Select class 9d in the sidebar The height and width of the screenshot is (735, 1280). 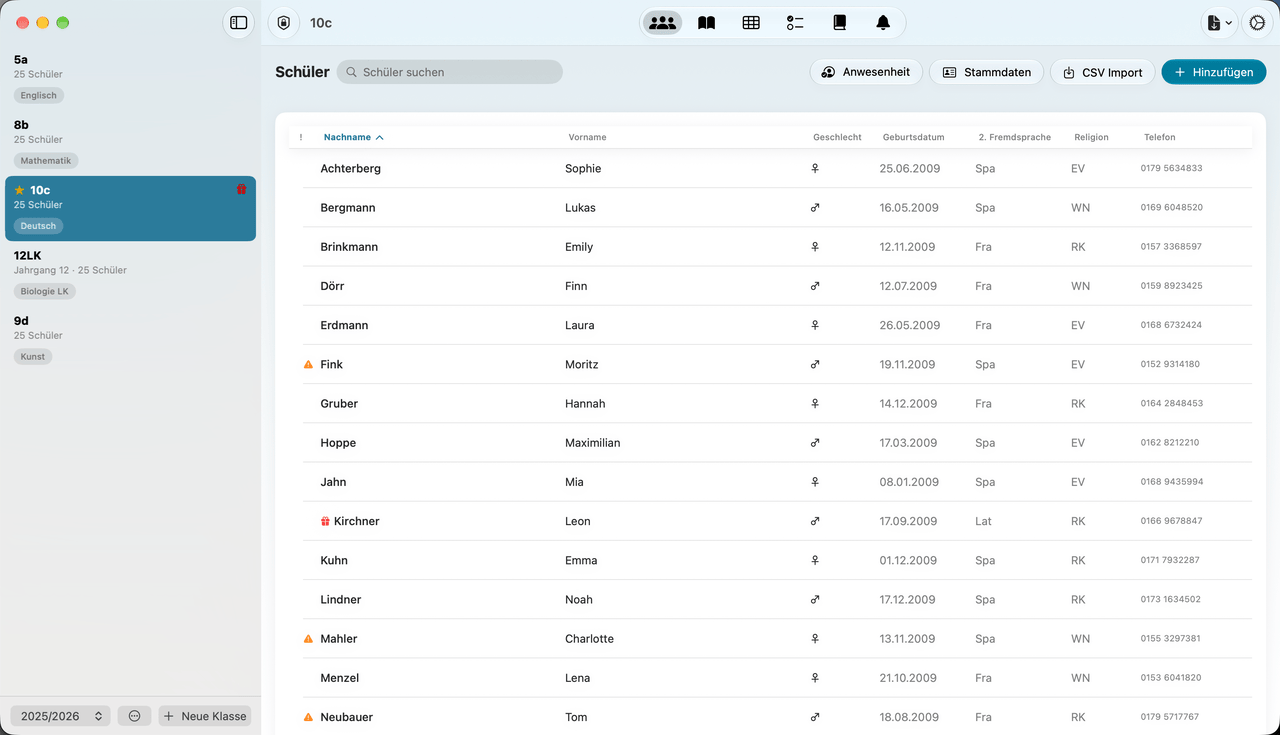click(130, 339)
